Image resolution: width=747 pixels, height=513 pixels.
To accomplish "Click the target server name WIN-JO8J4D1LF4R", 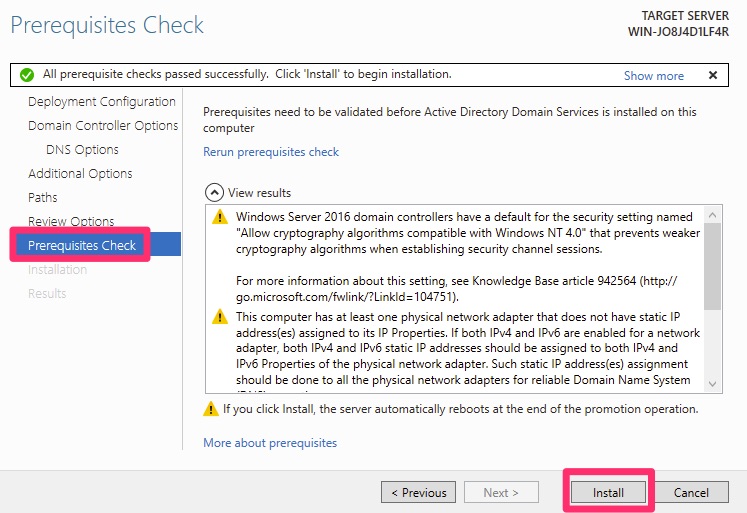I will [x=678, y=32].
